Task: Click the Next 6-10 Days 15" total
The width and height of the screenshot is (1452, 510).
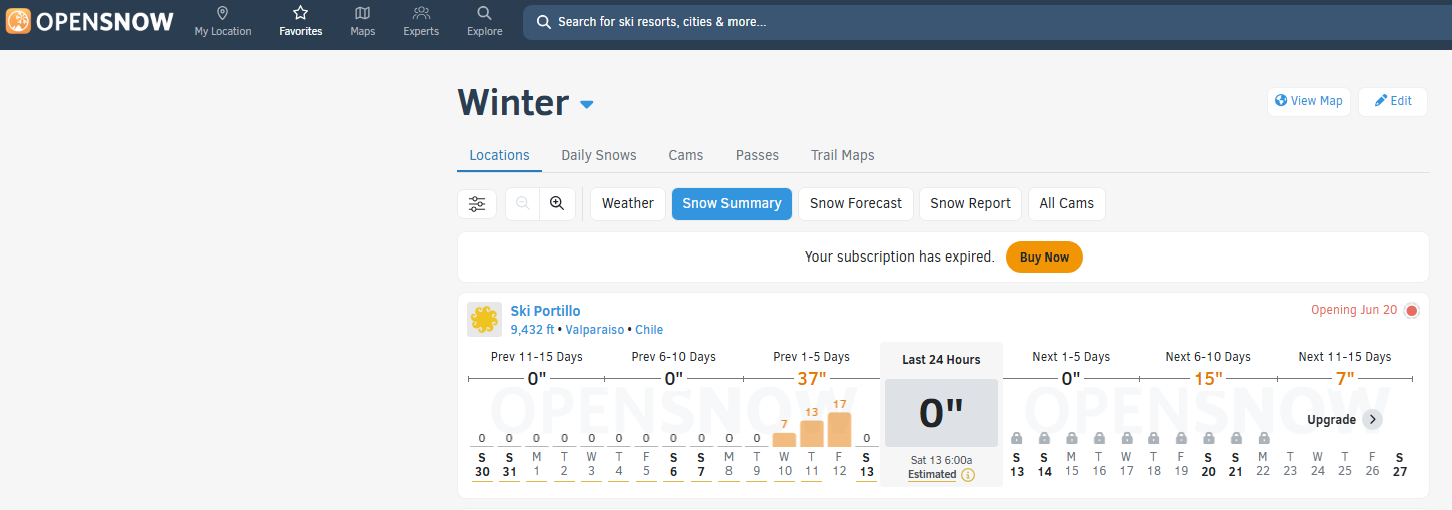Action: click(1208, 379)
